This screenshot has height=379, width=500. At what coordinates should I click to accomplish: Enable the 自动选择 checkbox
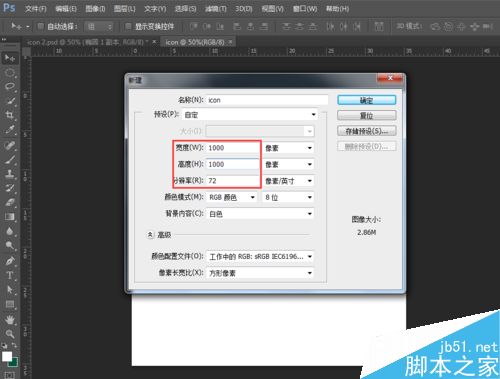pos(40,26)
